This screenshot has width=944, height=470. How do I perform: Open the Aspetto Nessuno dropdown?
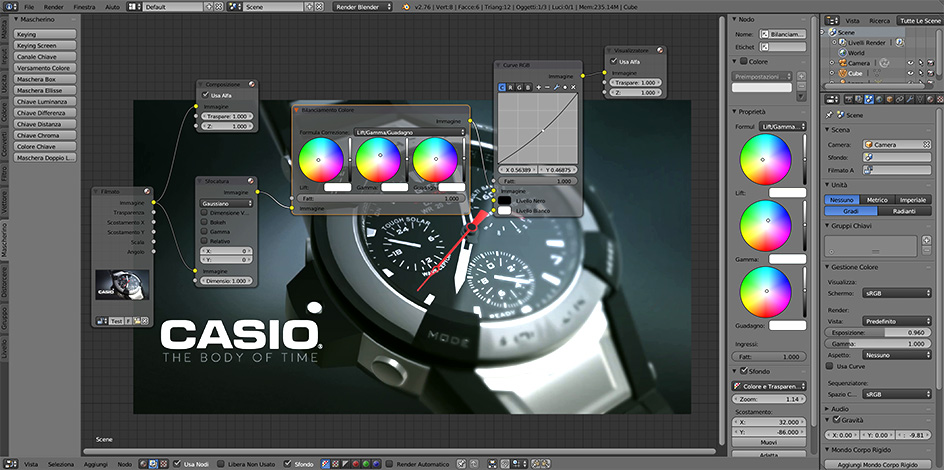click(x=897, y=355)
